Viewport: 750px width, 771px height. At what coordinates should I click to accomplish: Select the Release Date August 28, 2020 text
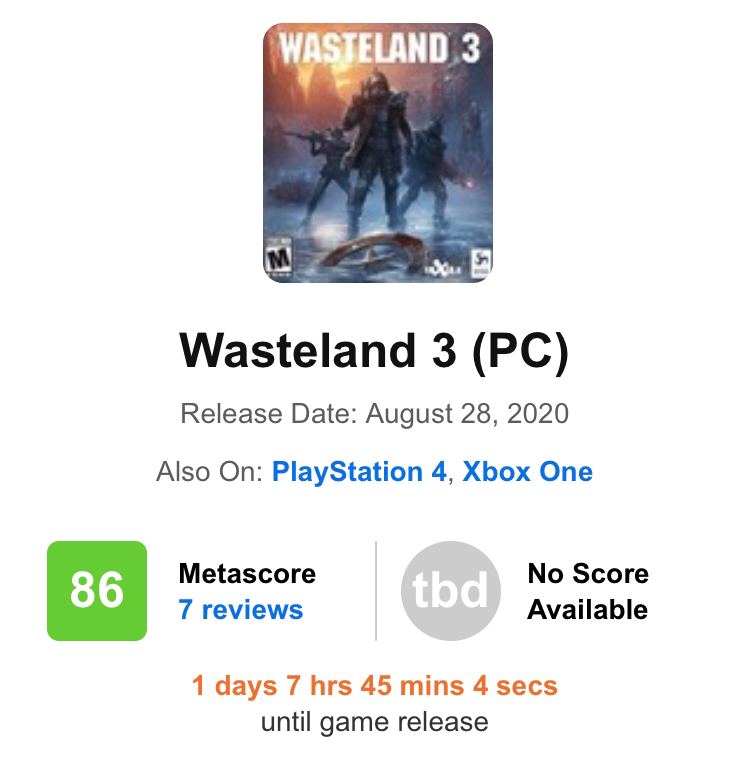pyautogui.click(x=374, y=414)
